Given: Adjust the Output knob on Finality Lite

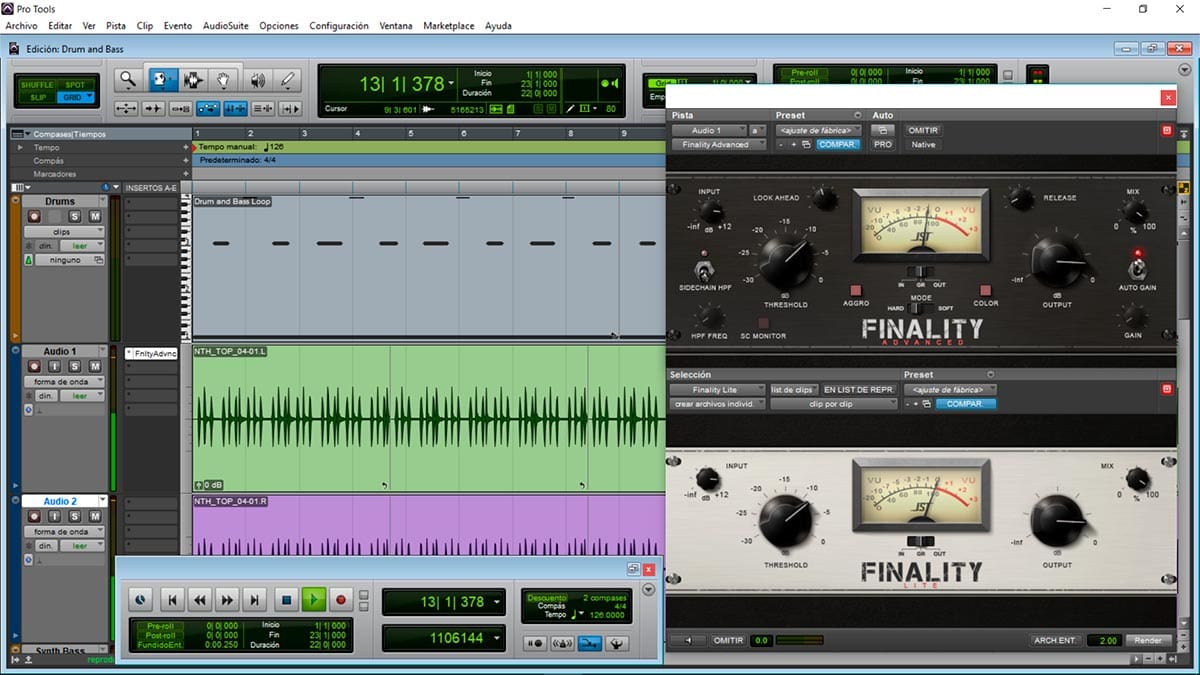Looking at the screenshot, I should (x=1058, y=519).
